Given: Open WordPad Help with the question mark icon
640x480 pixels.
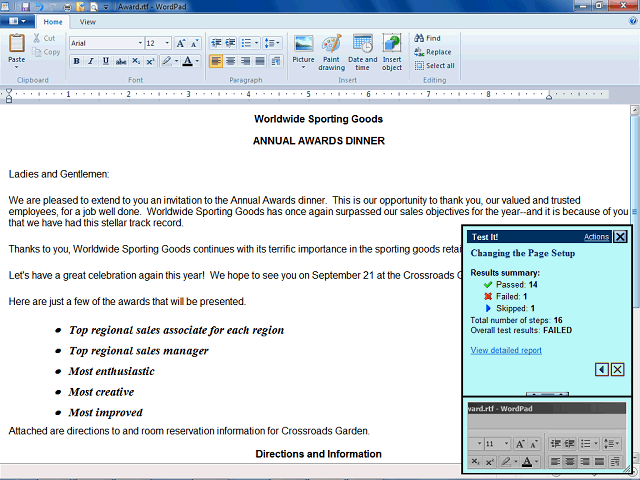Looking at the screenshot, I should (633, 22).
